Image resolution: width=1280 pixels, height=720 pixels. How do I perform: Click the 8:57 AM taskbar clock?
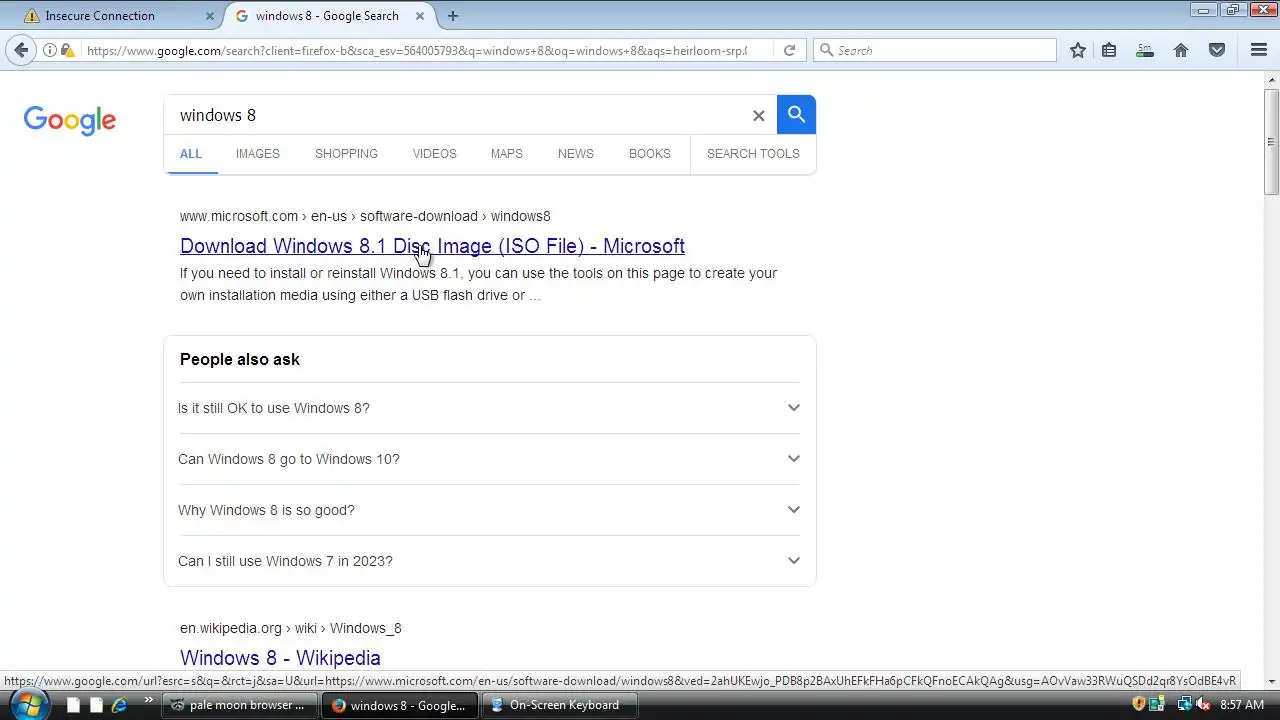click(1242, 705)
